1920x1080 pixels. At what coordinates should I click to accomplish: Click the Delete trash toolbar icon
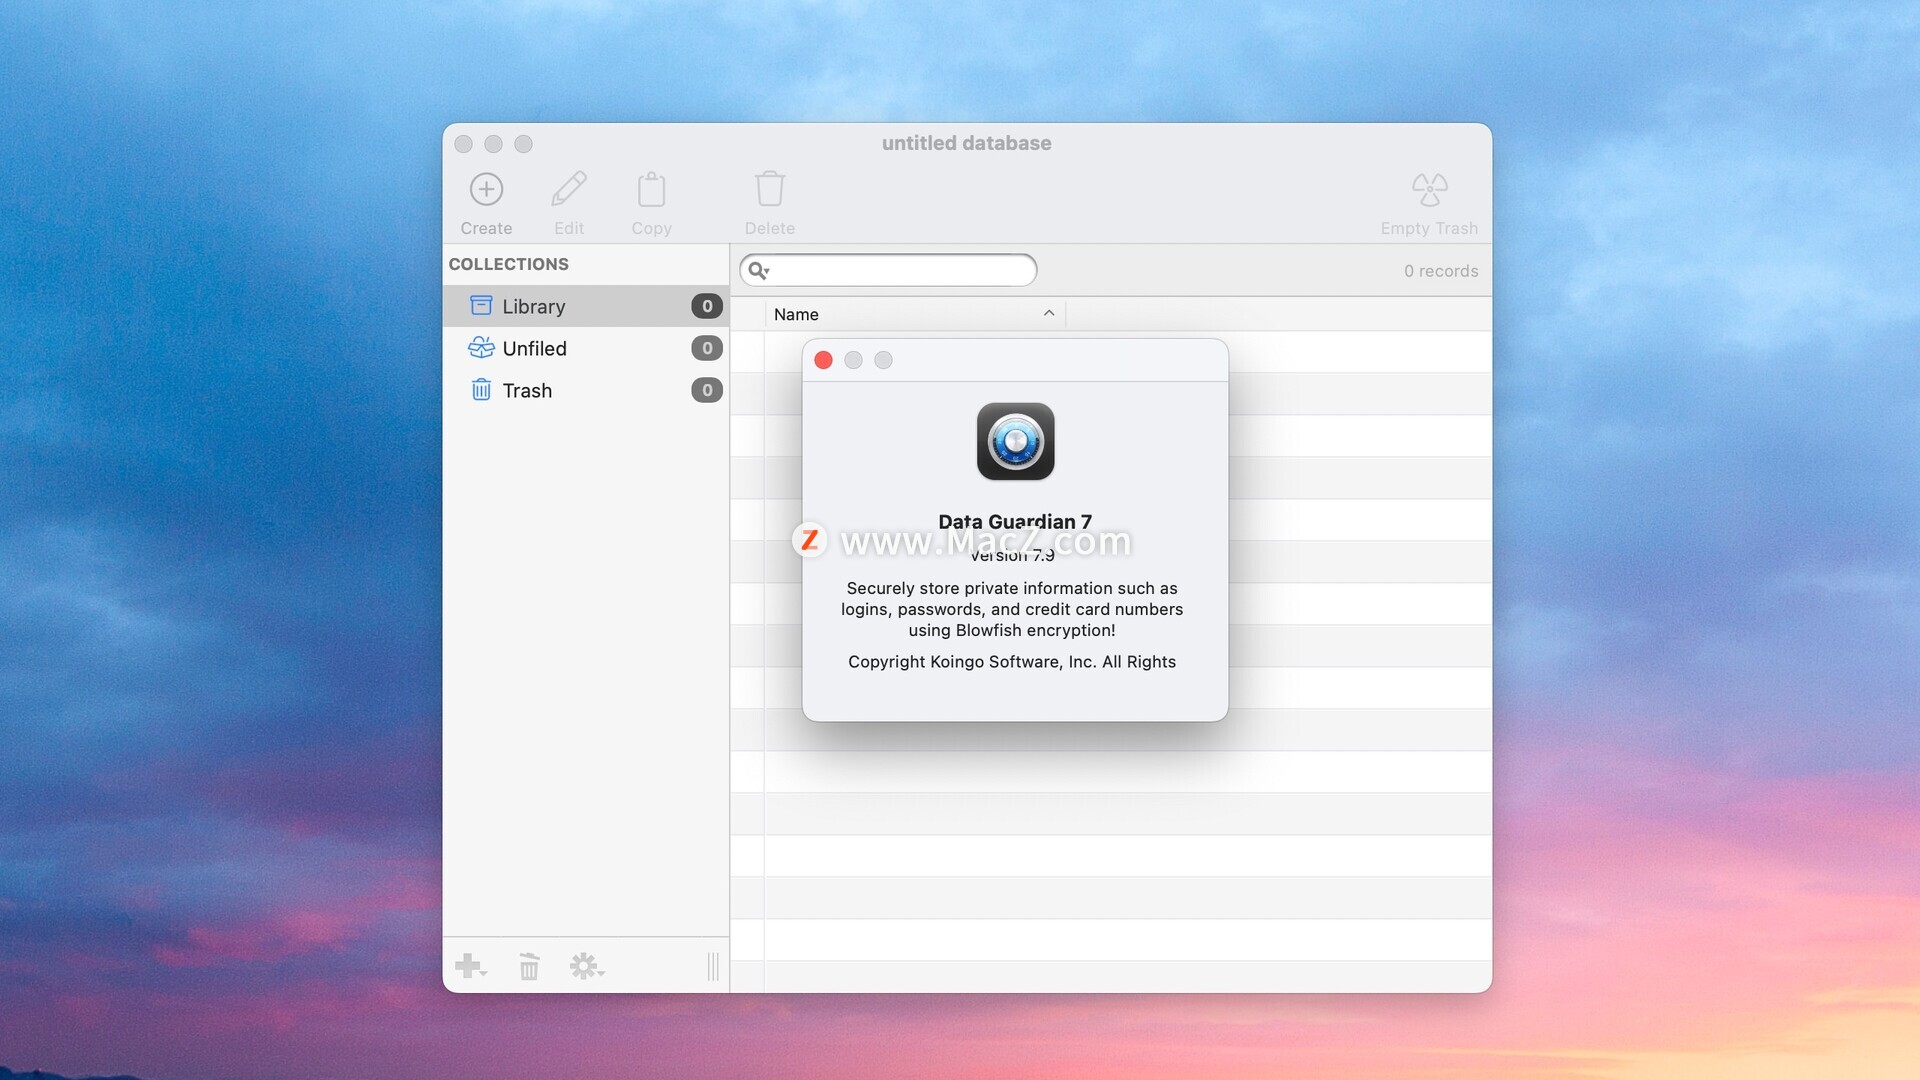(x=769, y=190)
